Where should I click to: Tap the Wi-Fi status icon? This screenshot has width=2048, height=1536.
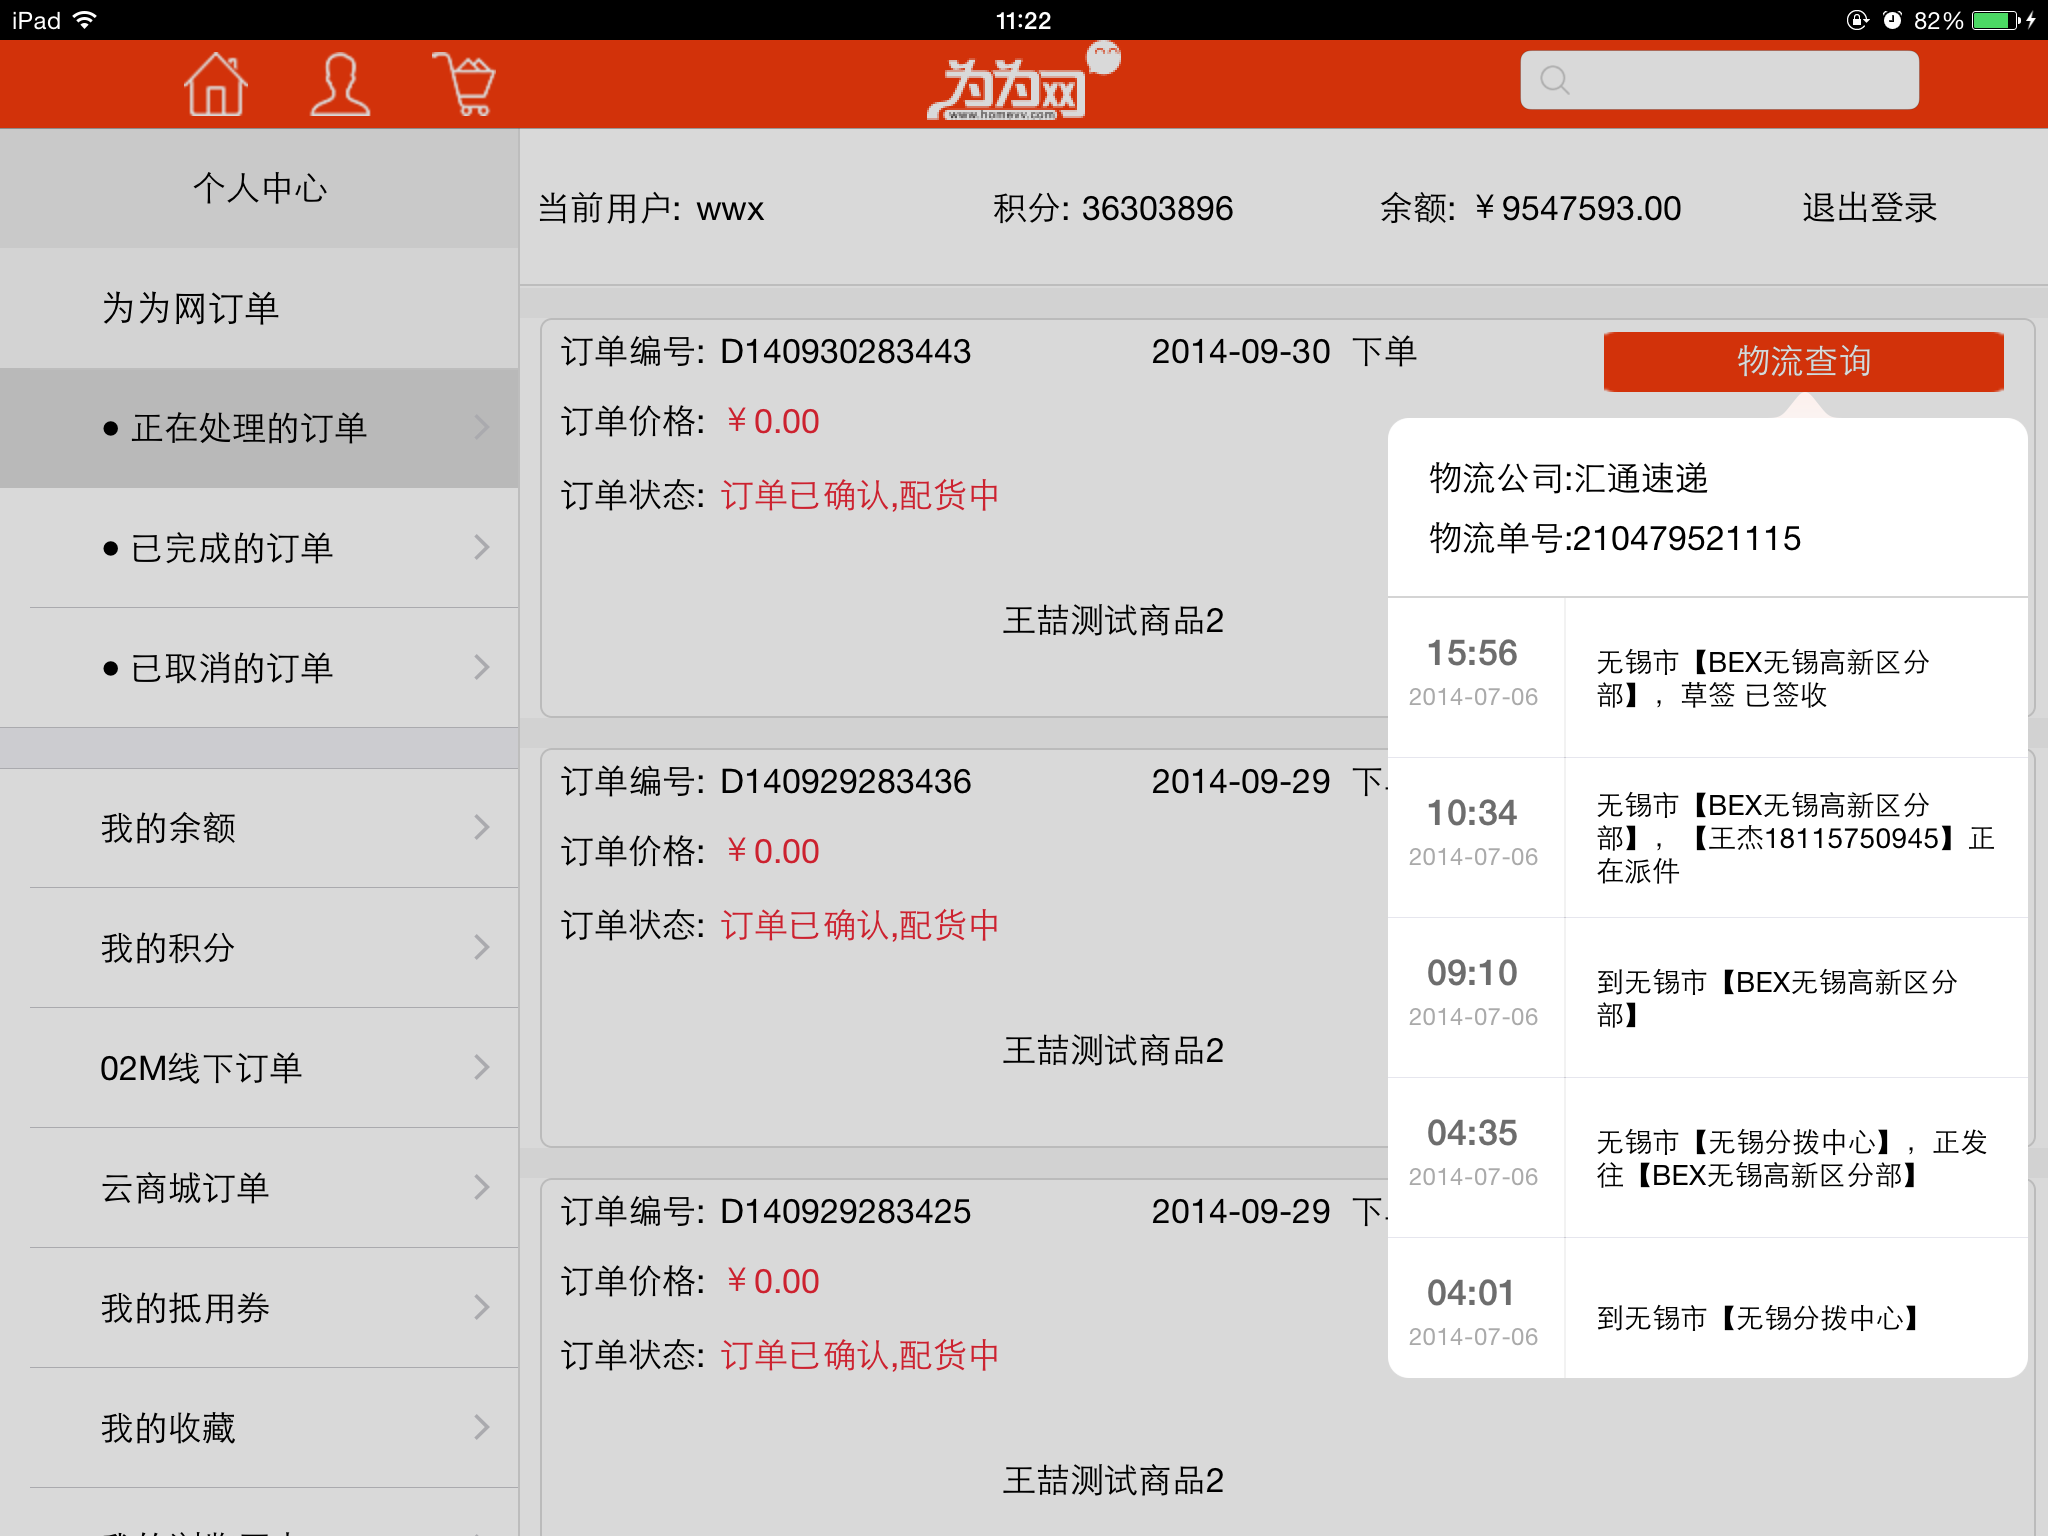coord(85,20)
